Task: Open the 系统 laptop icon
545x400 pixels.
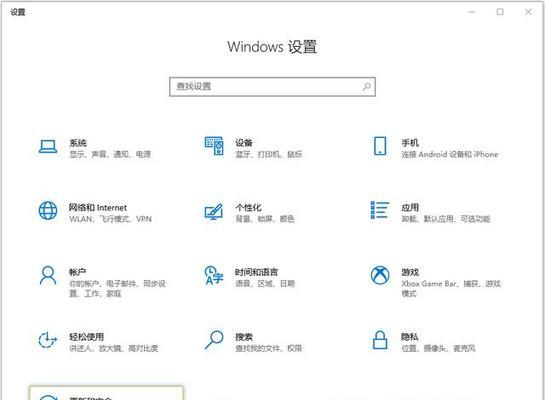Action: [48, 147]
